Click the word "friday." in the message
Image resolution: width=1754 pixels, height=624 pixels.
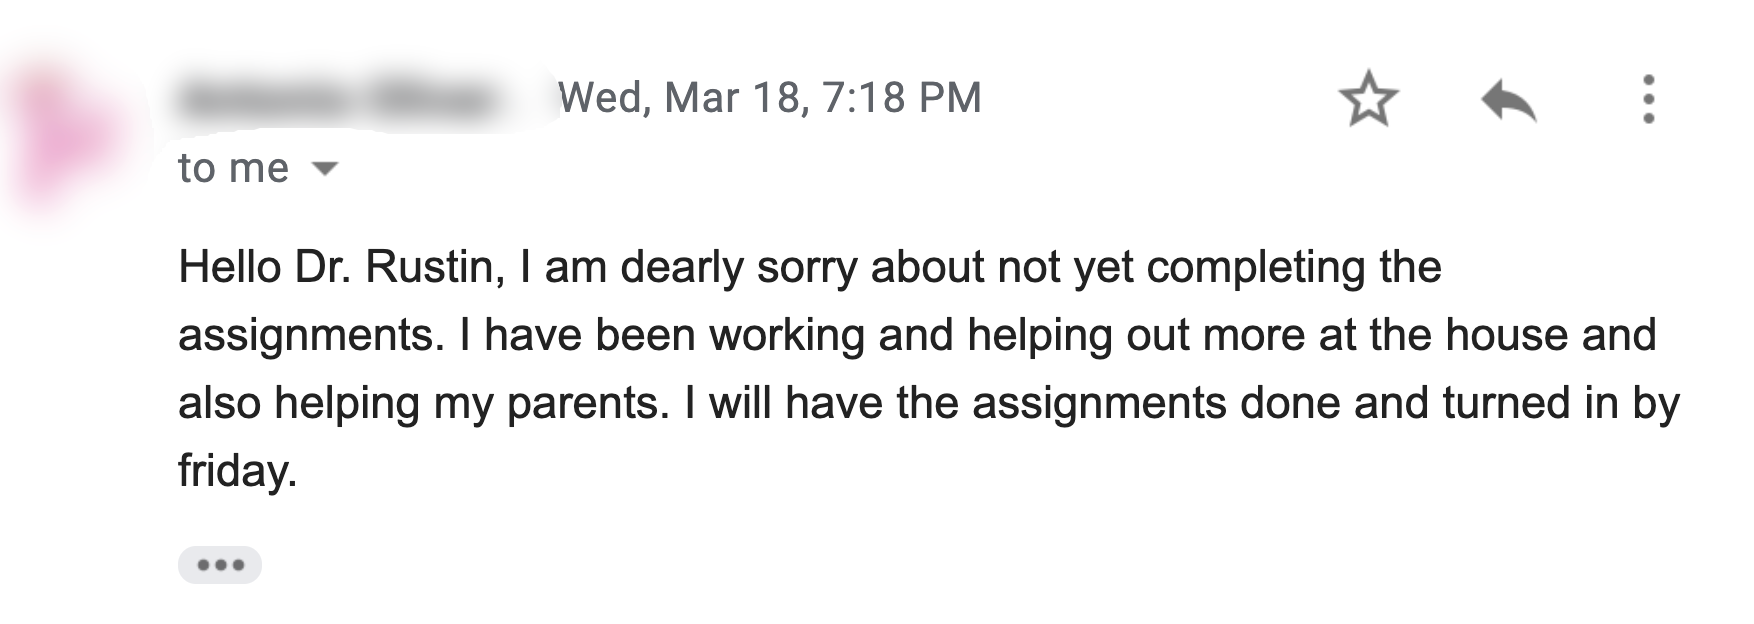click(x=238, y=471)
